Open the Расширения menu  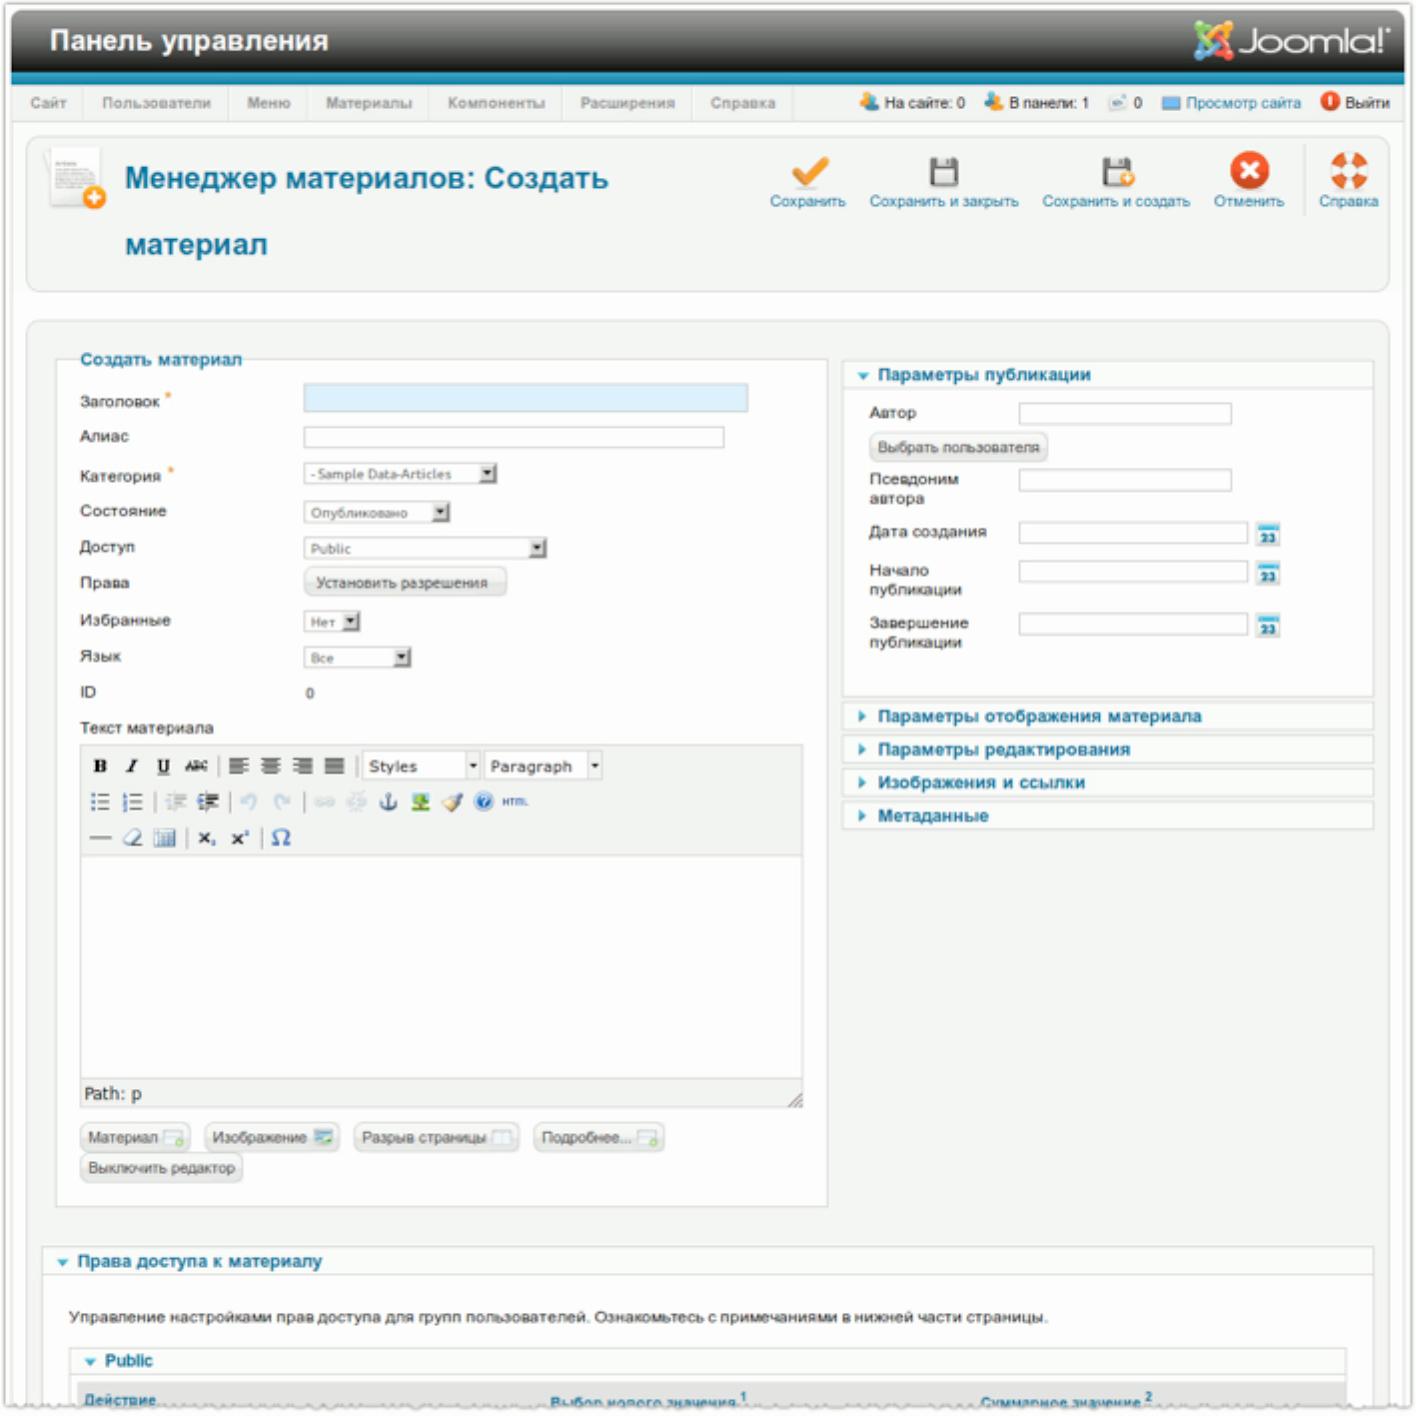click(x=627, y=103)
